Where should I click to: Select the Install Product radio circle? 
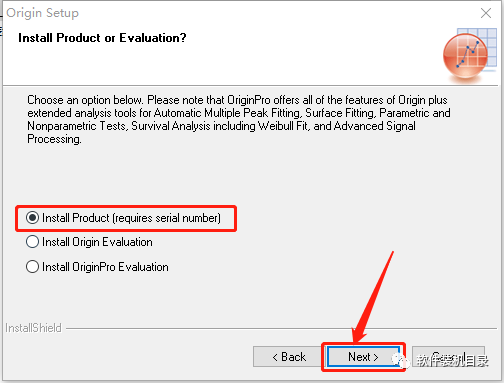tap(32, 218)
